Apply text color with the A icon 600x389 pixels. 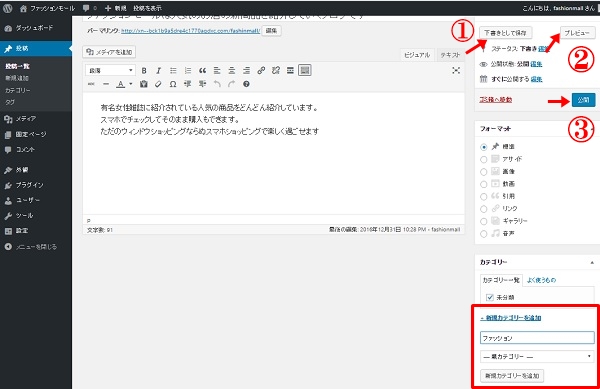[121, 84]
